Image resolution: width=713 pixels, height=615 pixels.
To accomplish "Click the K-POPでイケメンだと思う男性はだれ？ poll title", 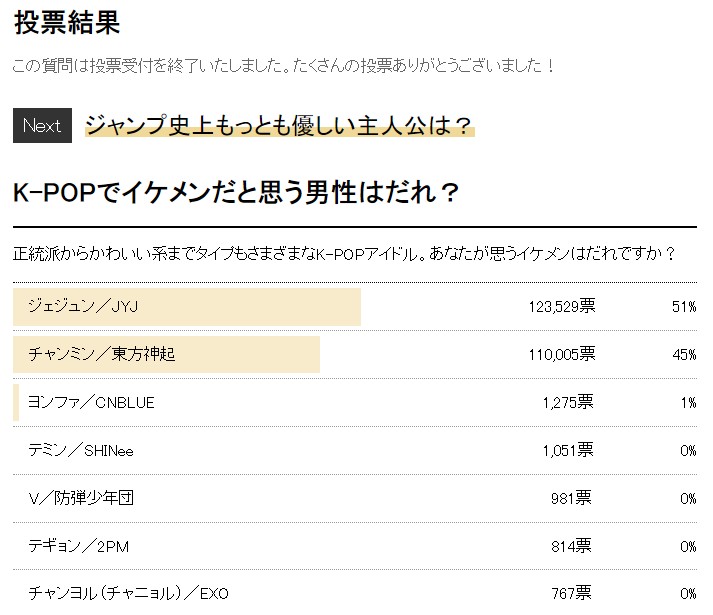I will [x=237, y=193].
